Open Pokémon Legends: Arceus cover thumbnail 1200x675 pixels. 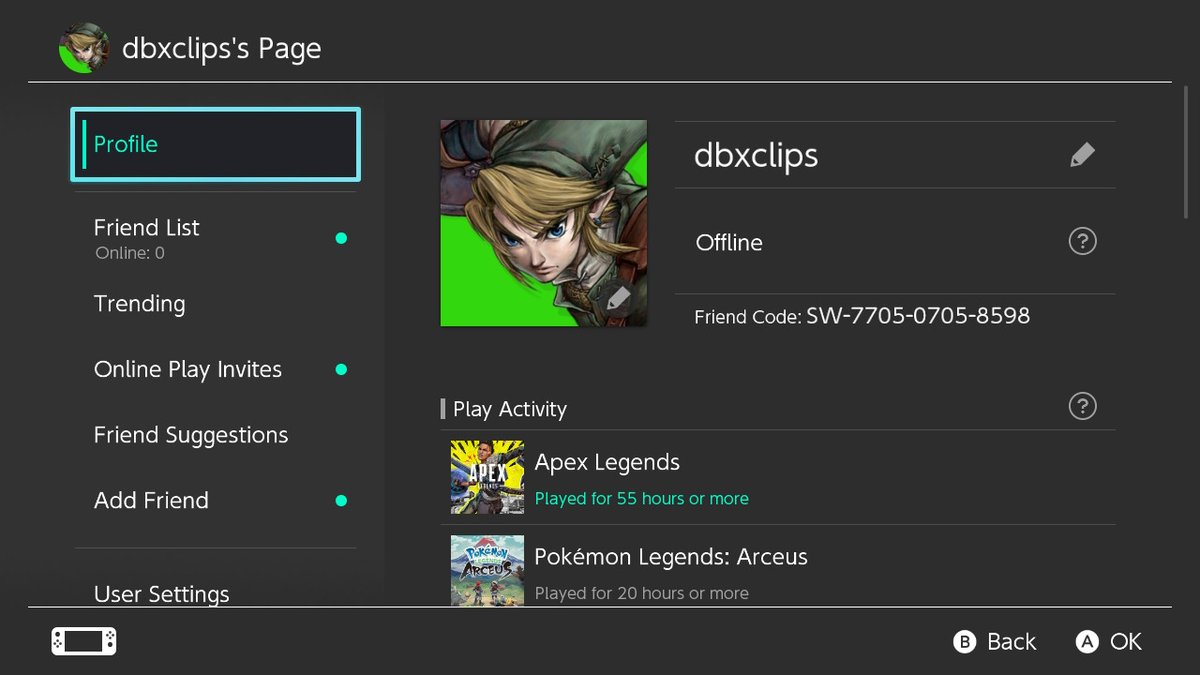coord(487,570)
